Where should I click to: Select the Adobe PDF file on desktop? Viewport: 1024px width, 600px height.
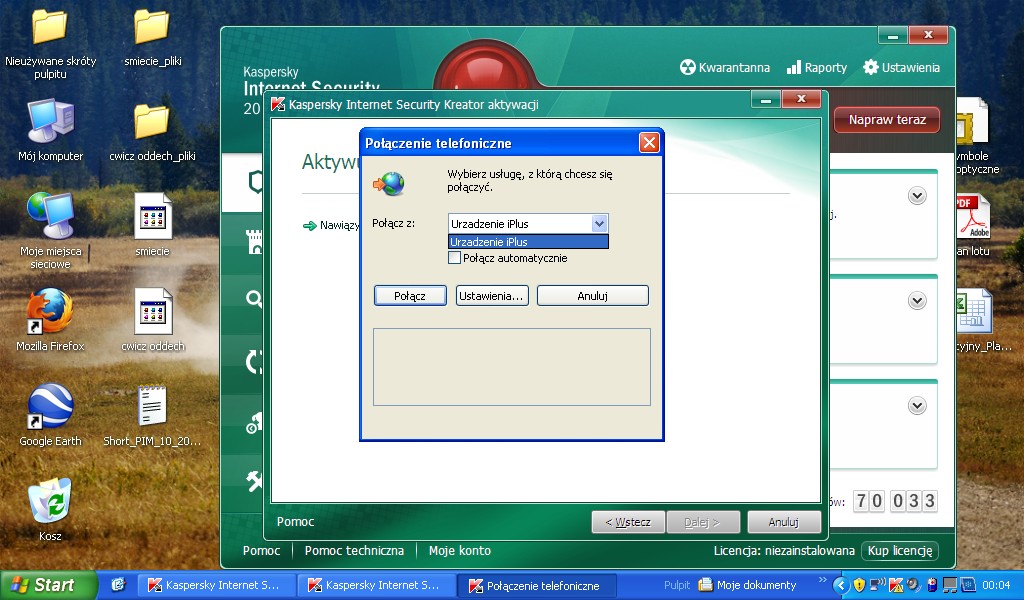pyautogui.click(x=973, y=225)
